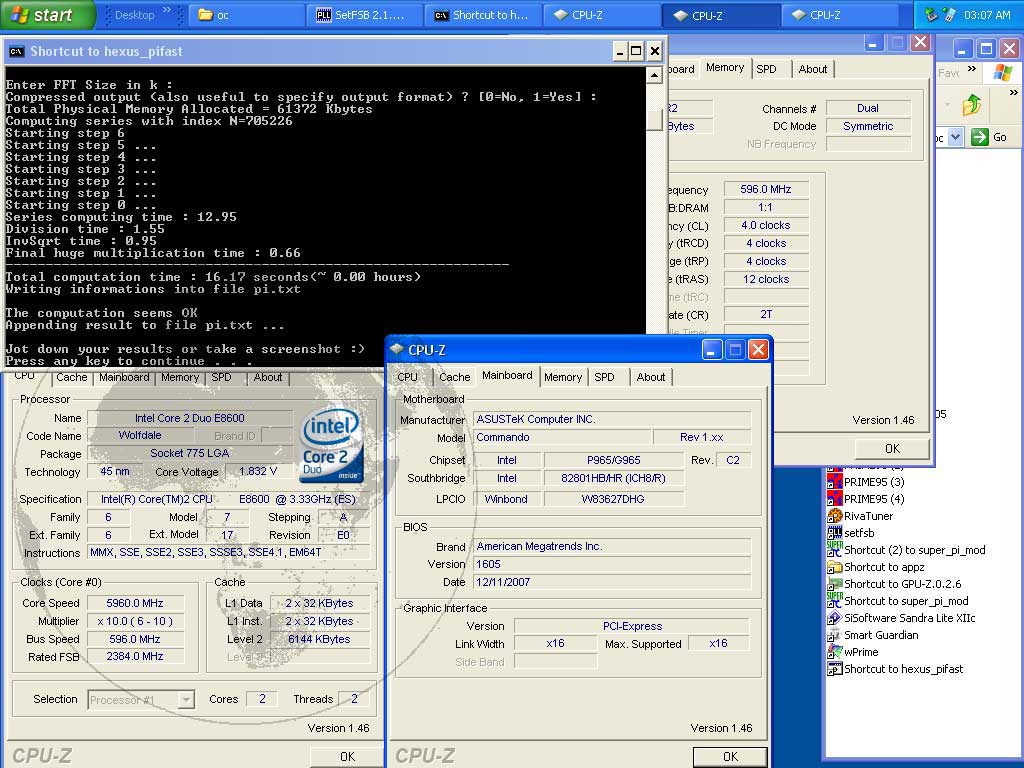The width and height of the screenshot is (1024, 768).
Task: Open the SPD tab in back CPU-Z window
Action: 766,69
